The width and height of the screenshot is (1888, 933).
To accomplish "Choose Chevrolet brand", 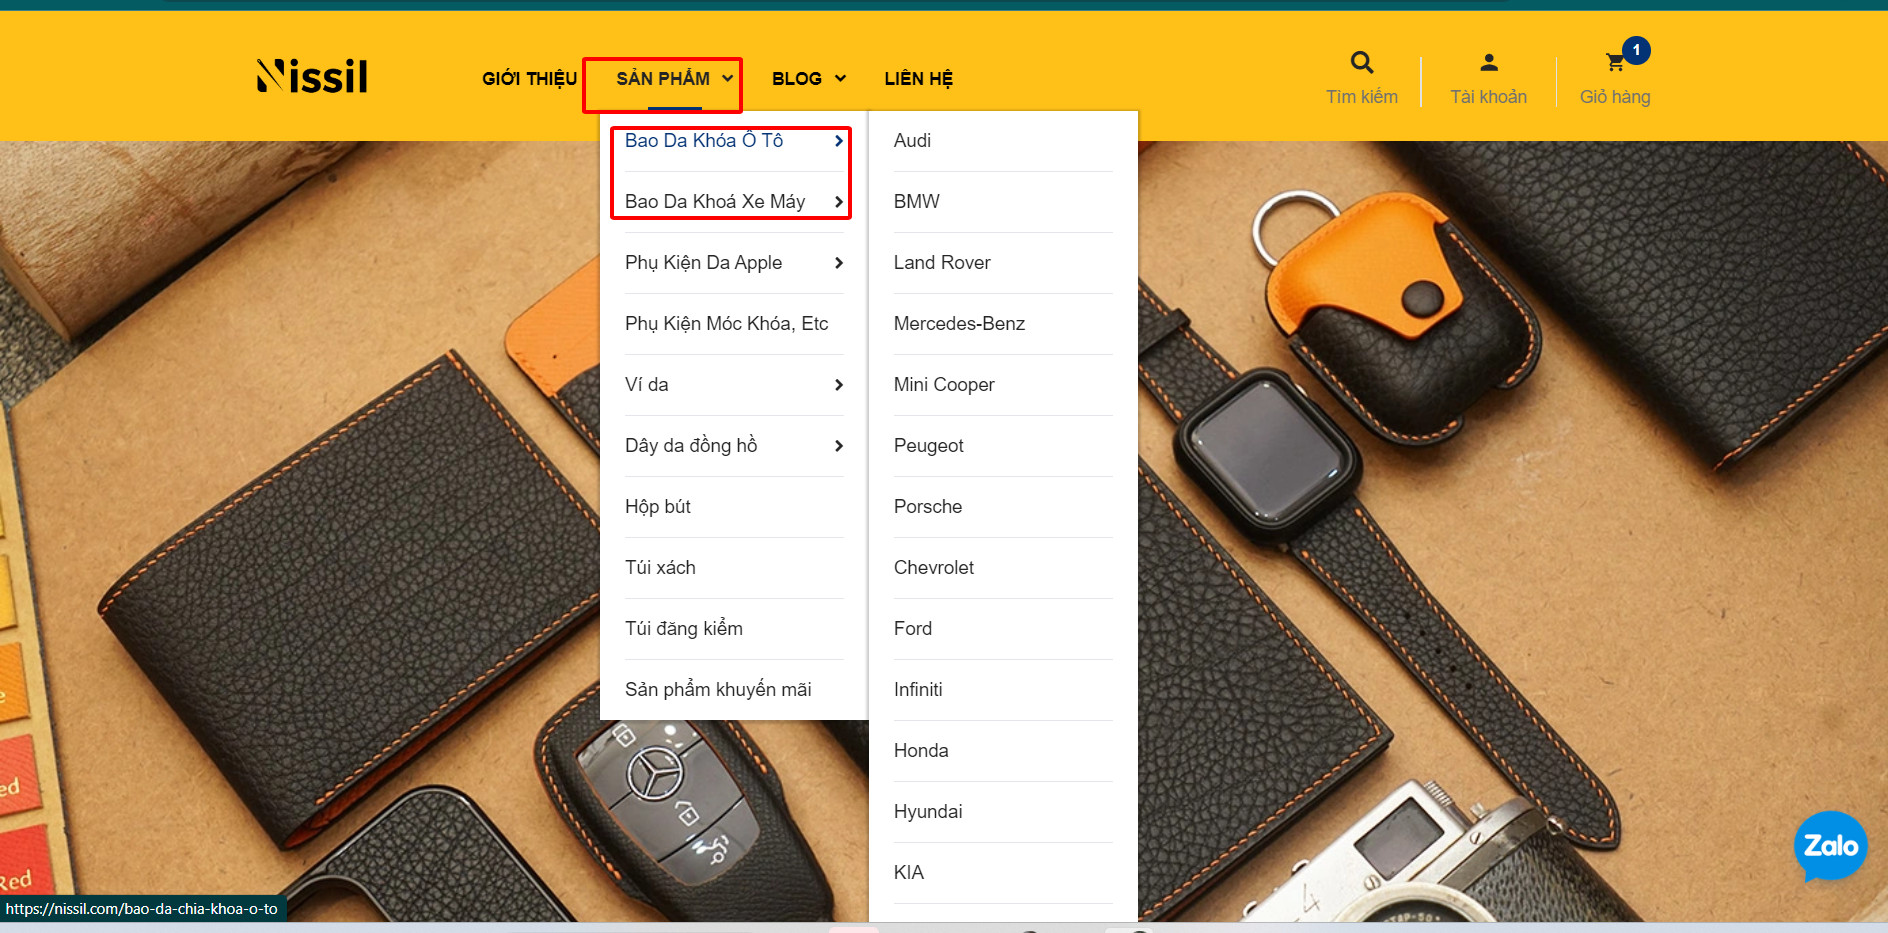I will click(x=934, y=568).
